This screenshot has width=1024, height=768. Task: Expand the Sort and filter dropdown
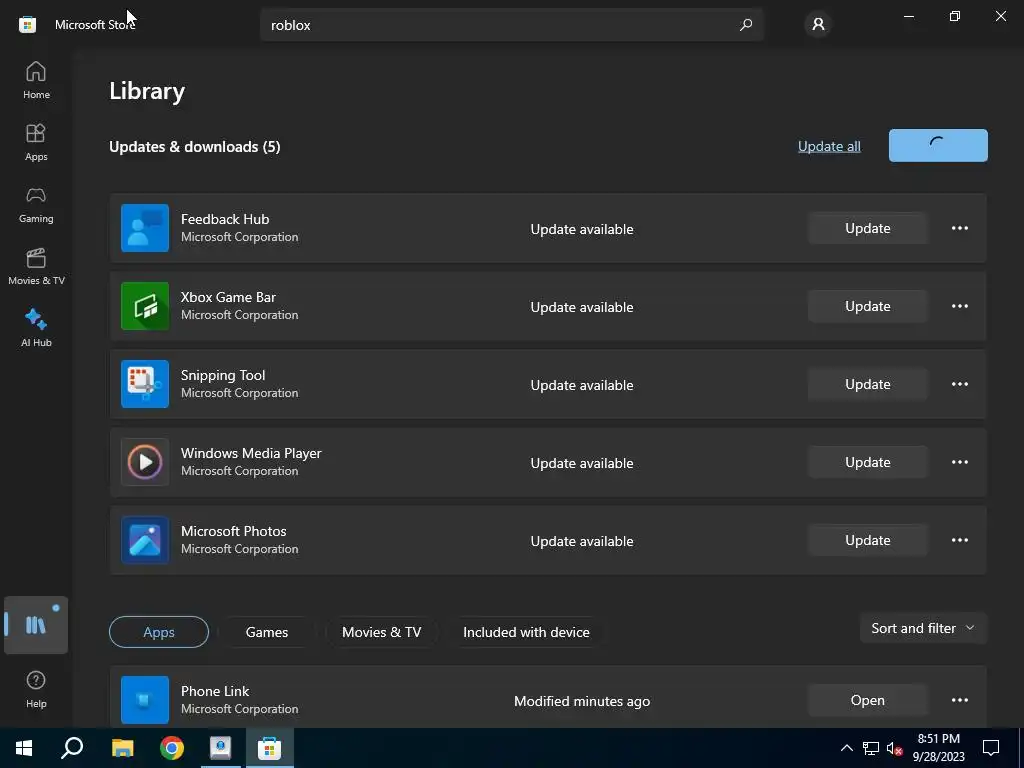(923, 628)
